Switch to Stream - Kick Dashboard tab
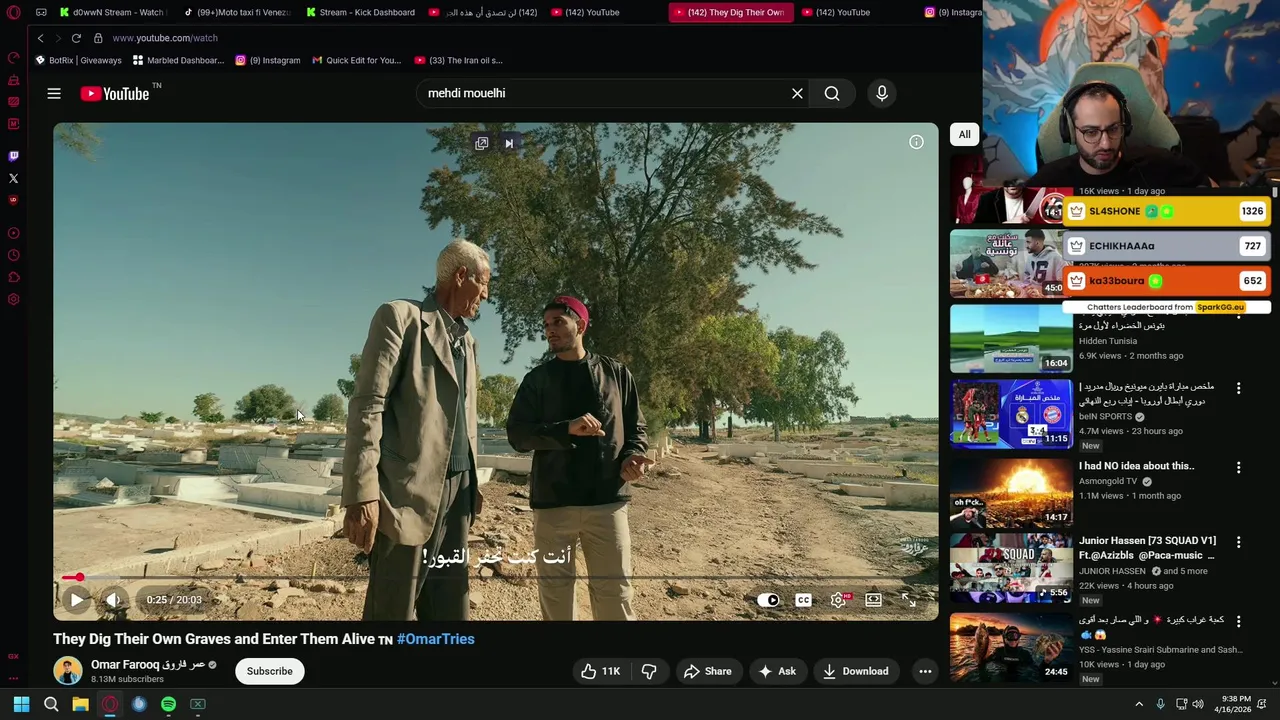Image resolution: width=1280 pixels, height=720 pixels. [361, 12]
